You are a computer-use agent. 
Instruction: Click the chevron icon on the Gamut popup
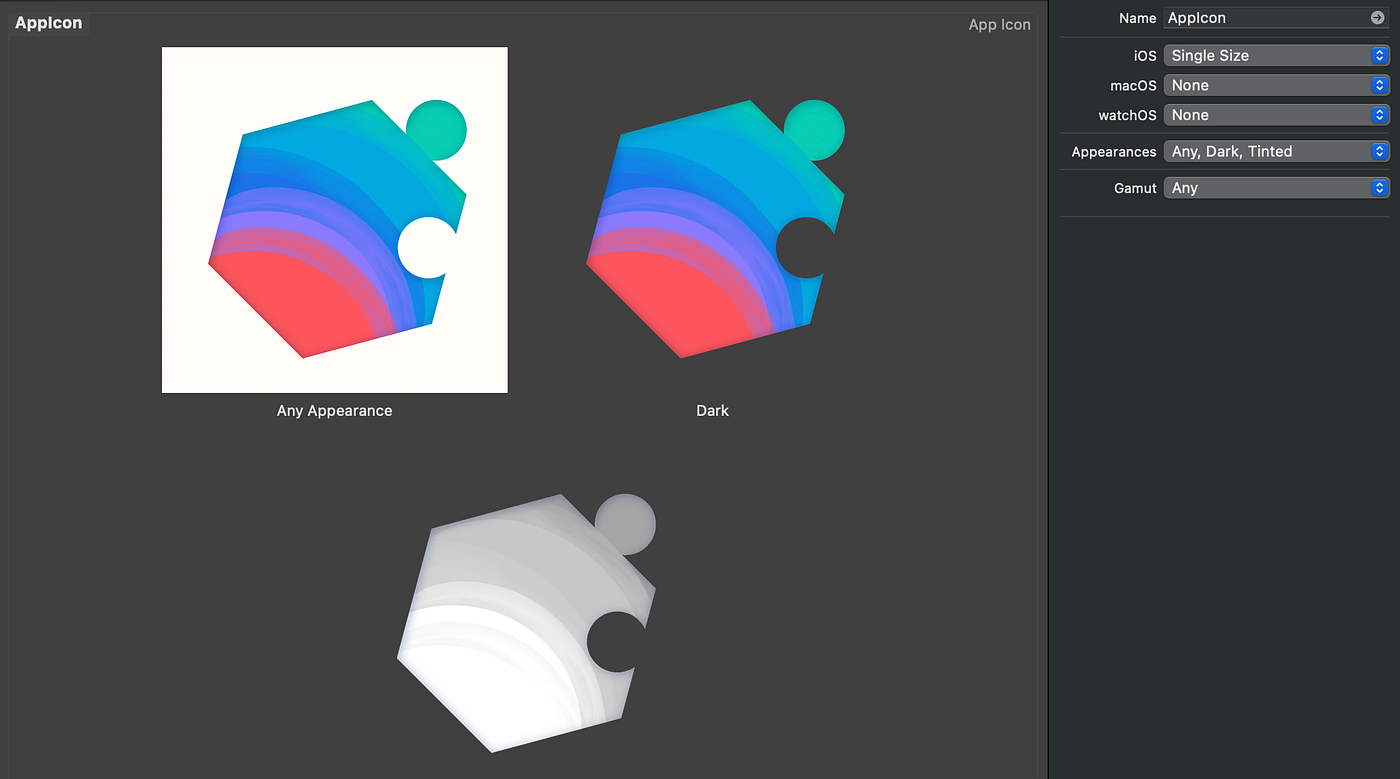pyautogui.click(x=1381, y=187)
